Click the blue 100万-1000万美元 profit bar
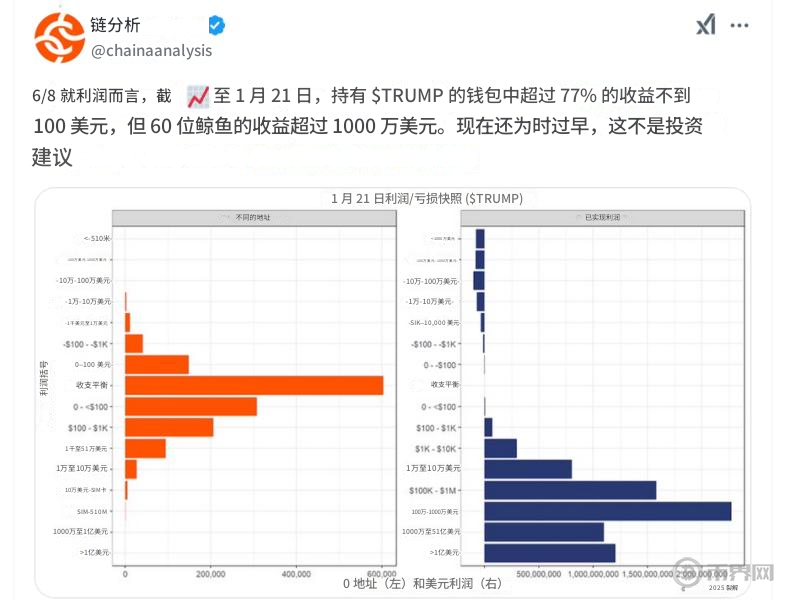This screenshot has height=600, width=785. click(x=608, y=511)
